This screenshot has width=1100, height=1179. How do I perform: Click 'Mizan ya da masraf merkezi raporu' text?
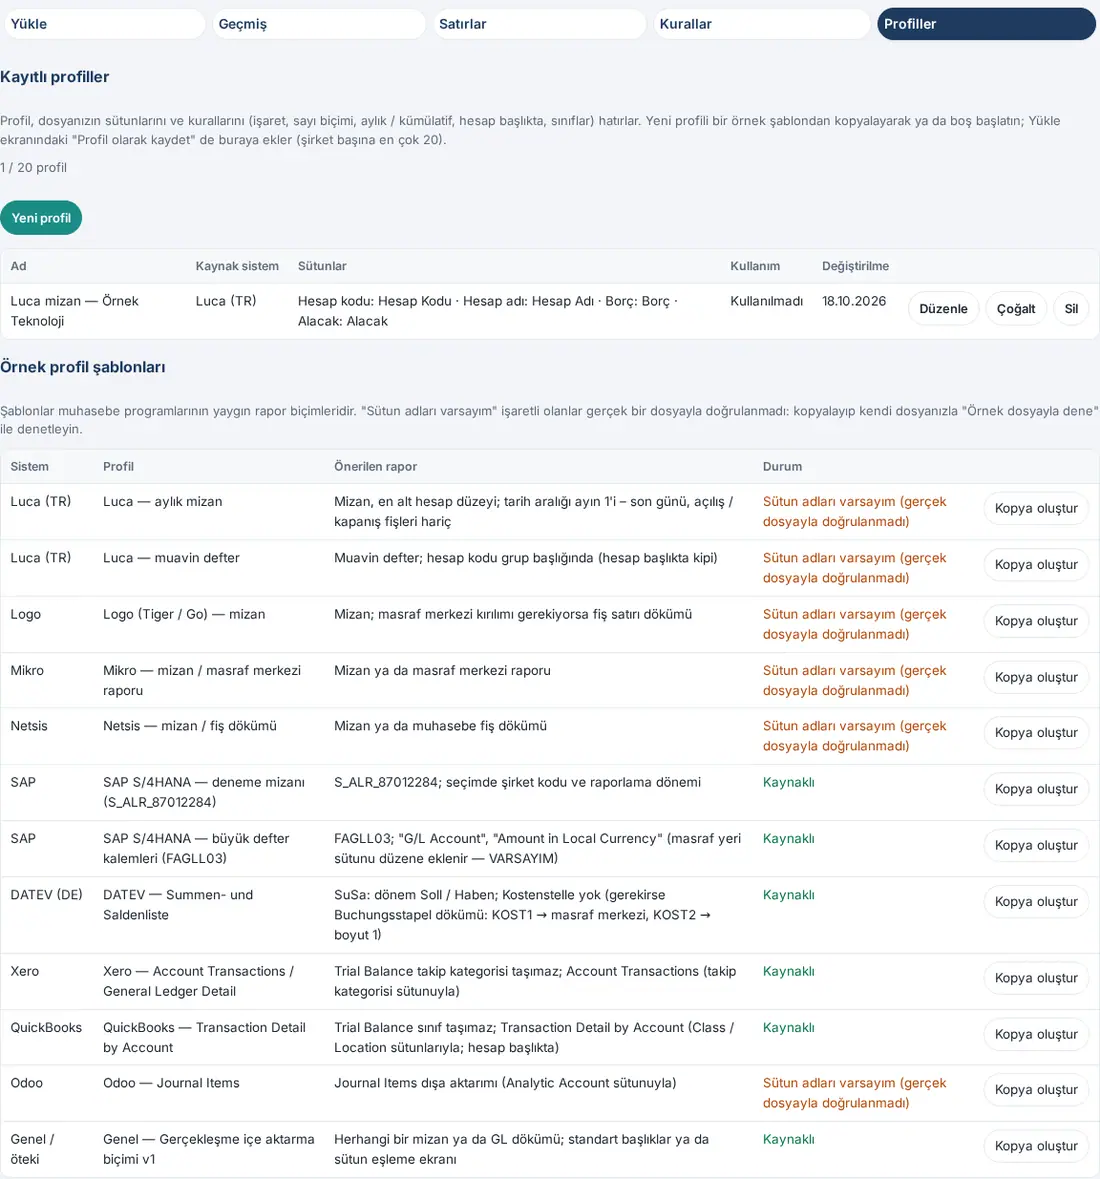(442, 670)
